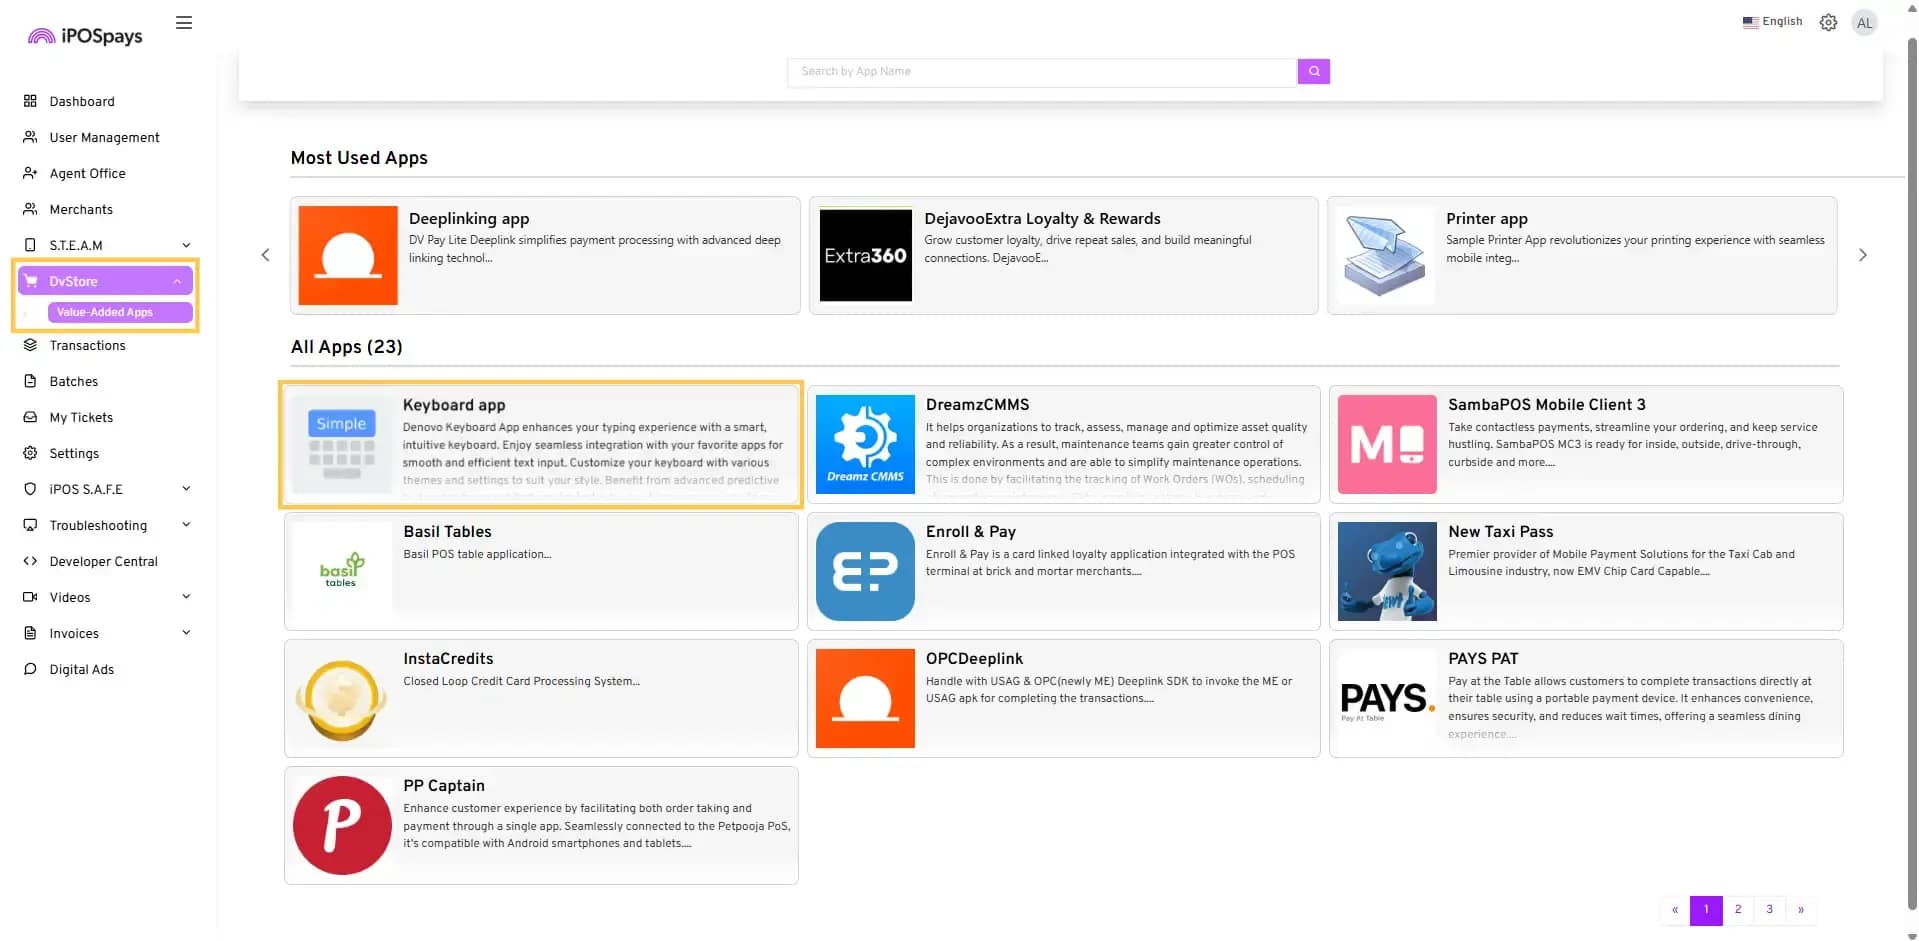Click the Search by App Name field

pos(1040,71)
